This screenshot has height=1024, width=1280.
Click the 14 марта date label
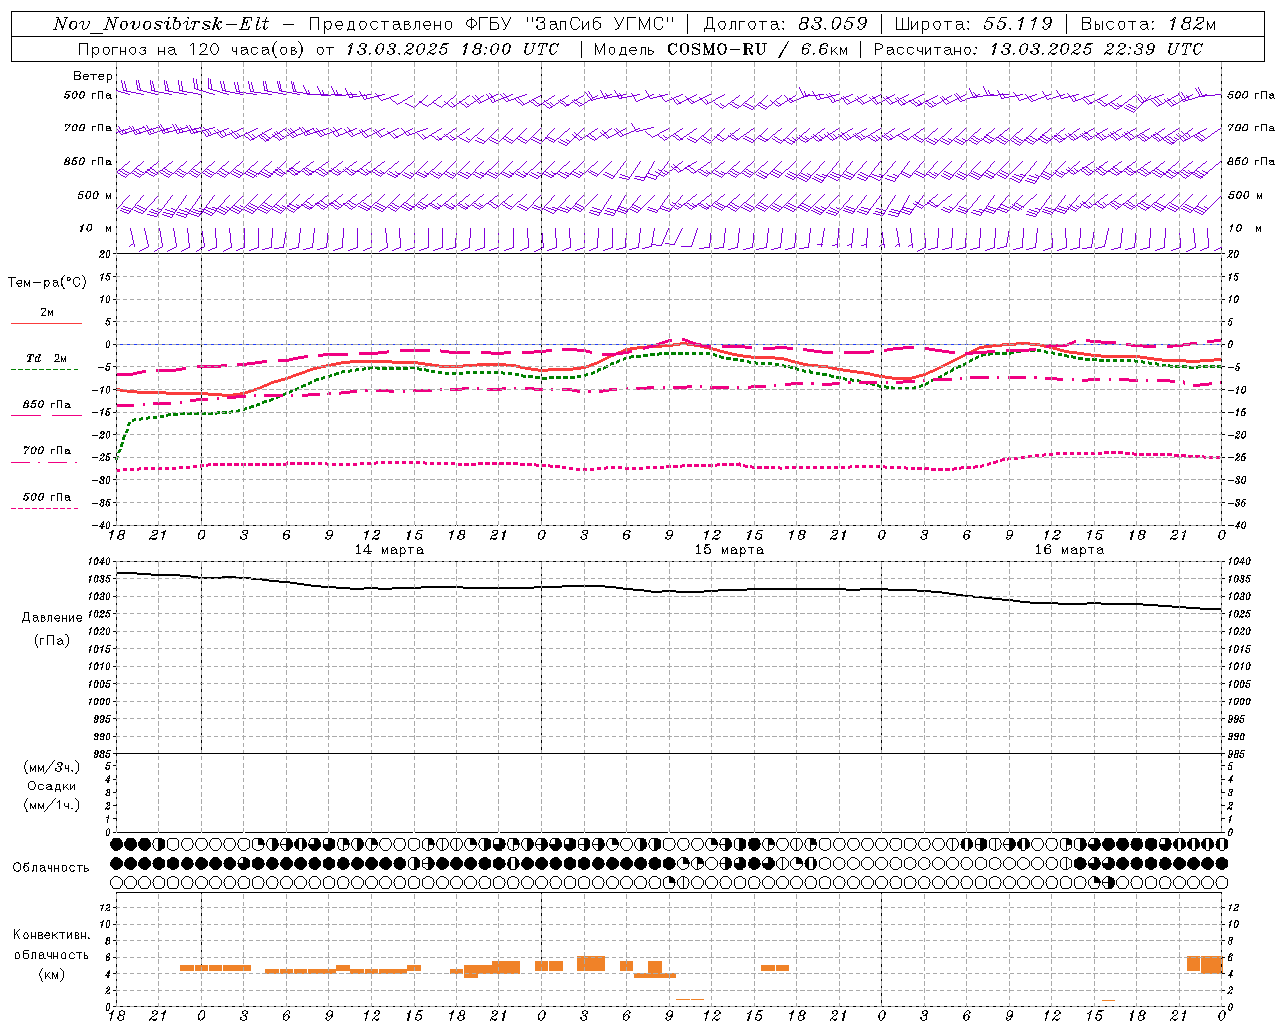coord(390,550)
